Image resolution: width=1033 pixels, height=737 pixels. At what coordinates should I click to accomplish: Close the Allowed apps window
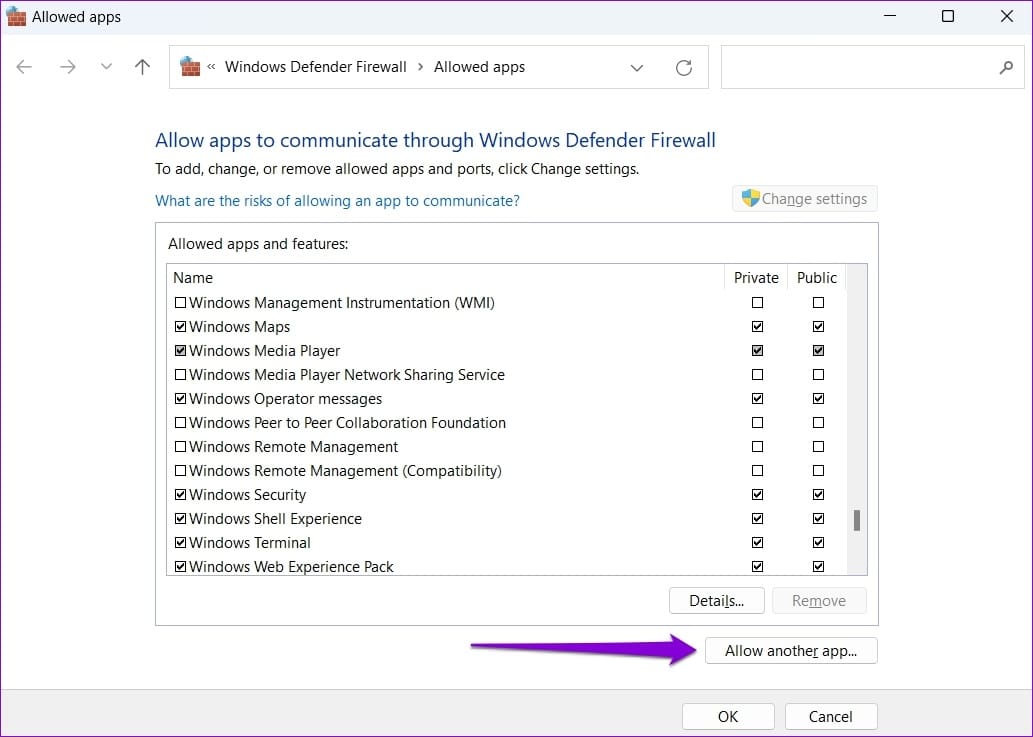pos(1007,16)
